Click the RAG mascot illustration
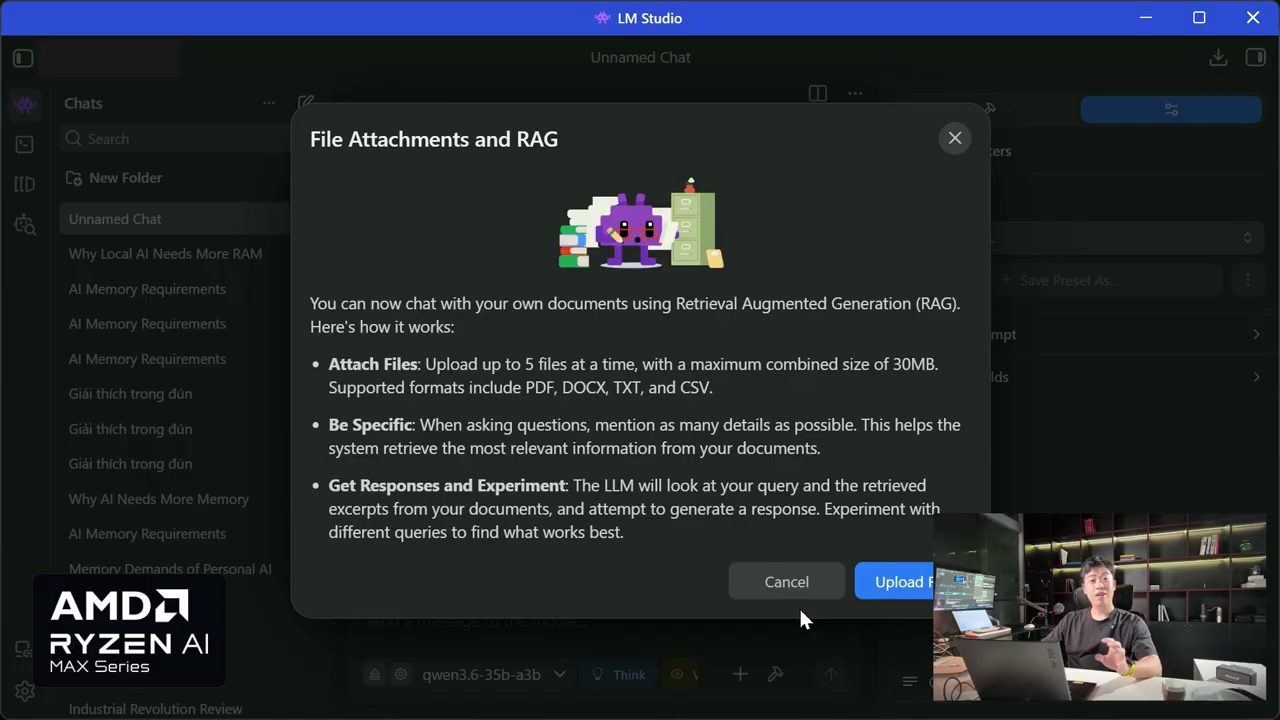Image resolution: width=1280 pixels, height=720 pixels. 641,224
